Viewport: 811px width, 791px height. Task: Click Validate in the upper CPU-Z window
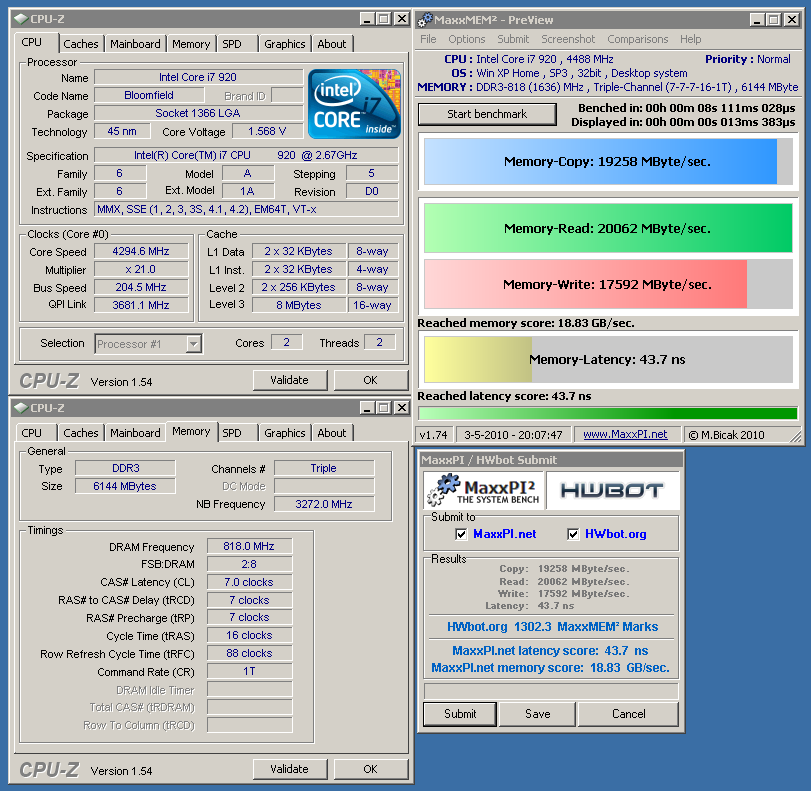pyautogui.click(x=290, y=380)
